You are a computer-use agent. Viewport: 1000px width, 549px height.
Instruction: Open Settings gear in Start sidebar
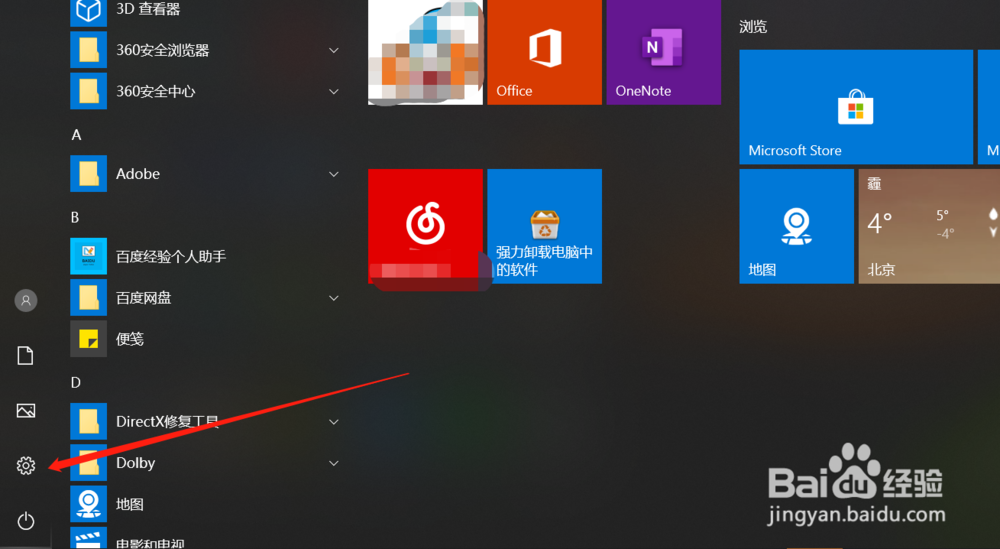pyautogui.click(x=26, y=465)
